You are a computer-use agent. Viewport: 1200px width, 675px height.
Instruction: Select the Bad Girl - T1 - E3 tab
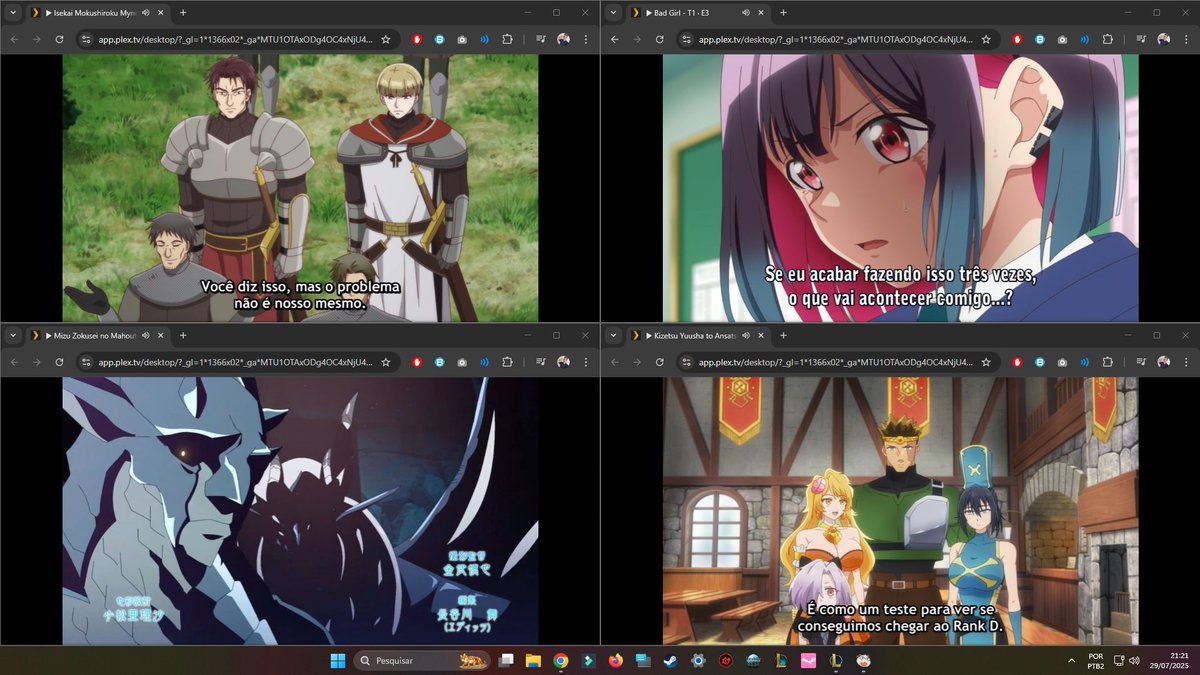[x=699, y=13]
